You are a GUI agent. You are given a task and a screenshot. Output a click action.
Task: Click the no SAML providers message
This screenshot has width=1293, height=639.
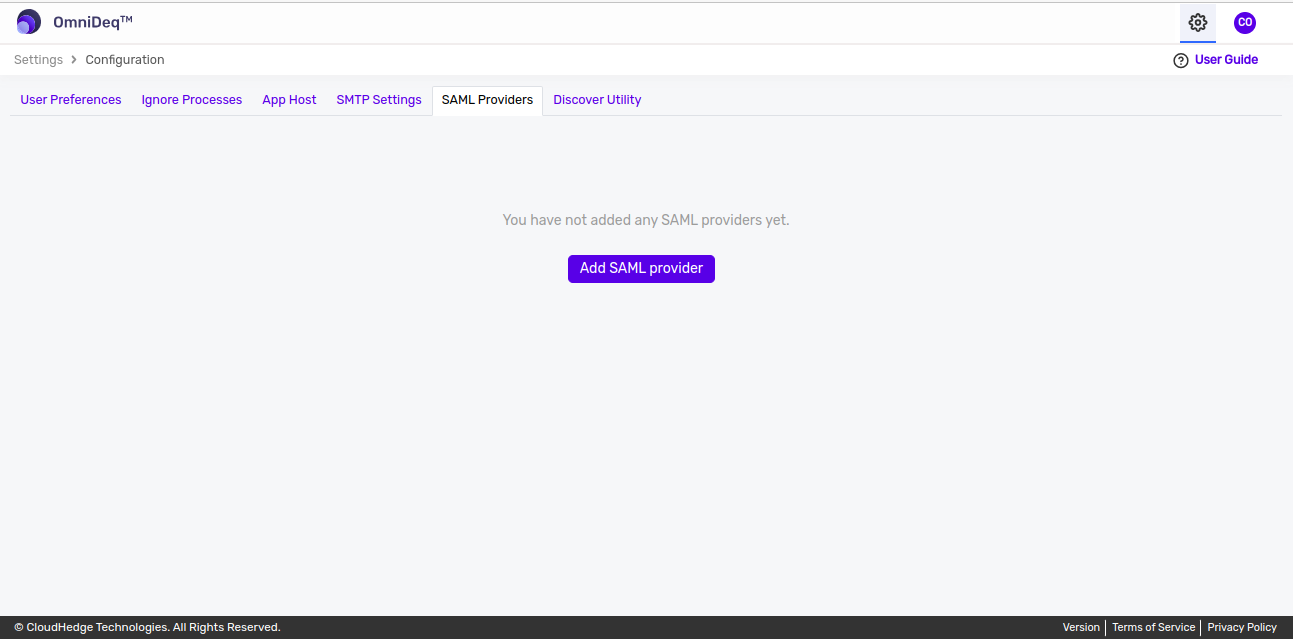tap(646, 220)
